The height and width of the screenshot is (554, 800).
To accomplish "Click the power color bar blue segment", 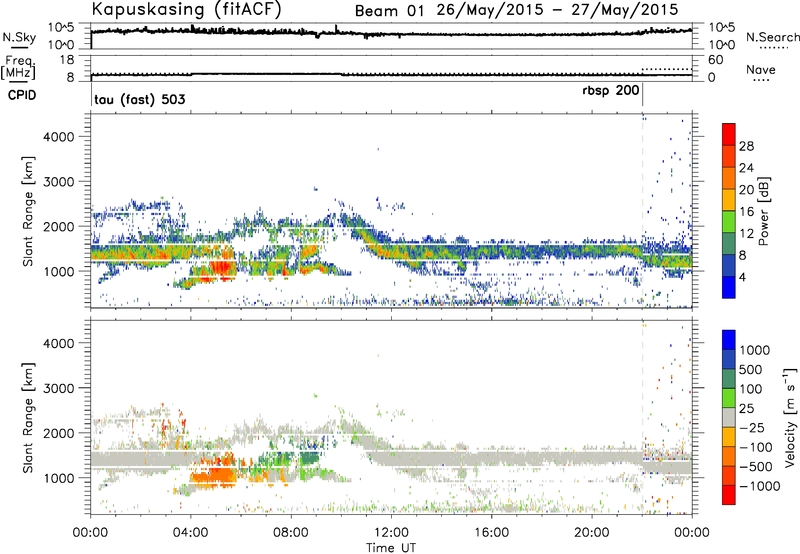I will (x=729, y=287).
